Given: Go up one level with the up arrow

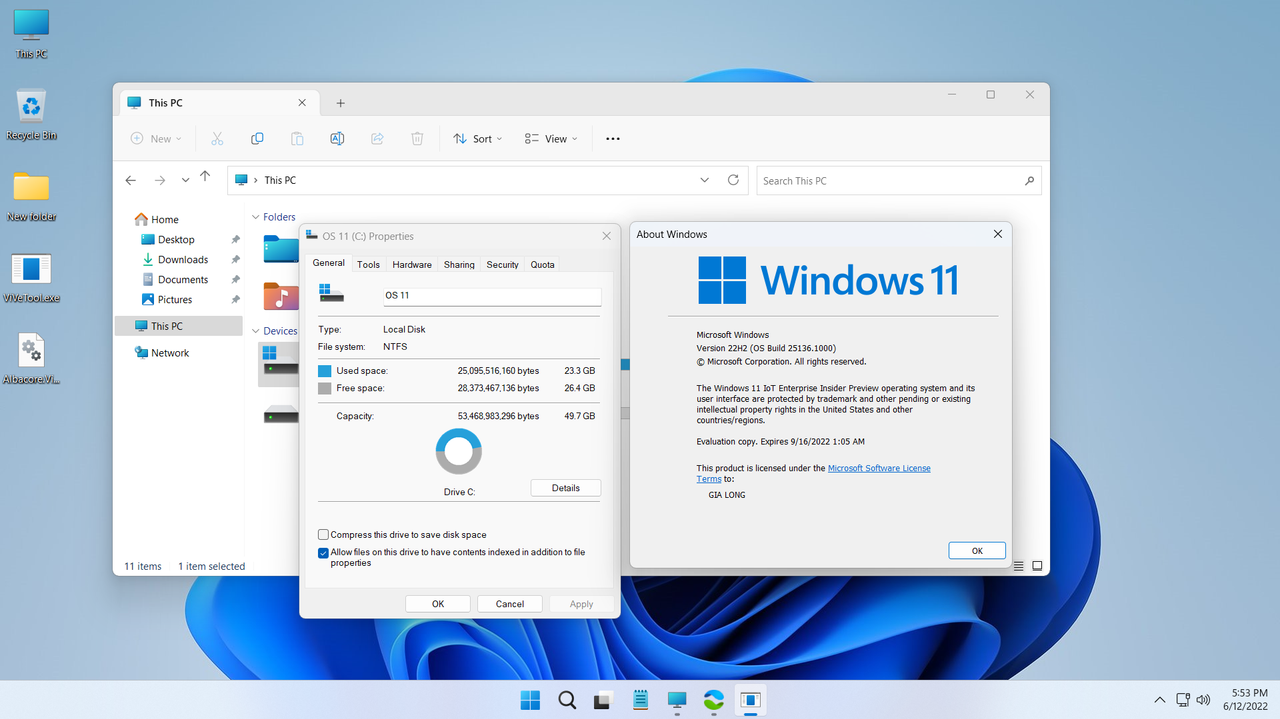Looking at the screenshot, I should 205,176.
